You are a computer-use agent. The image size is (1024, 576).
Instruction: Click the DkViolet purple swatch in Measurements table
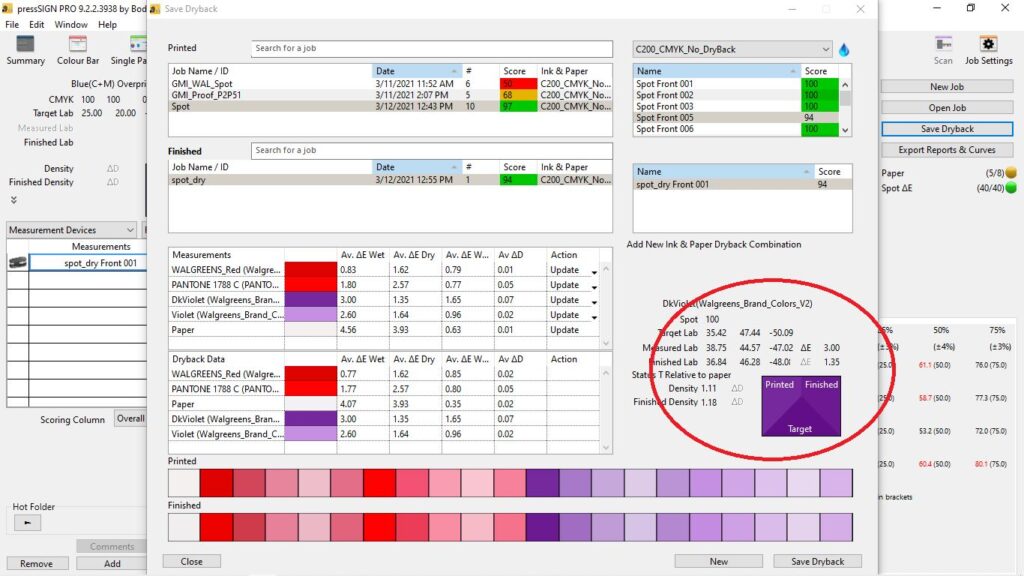[x=311, y=300]
